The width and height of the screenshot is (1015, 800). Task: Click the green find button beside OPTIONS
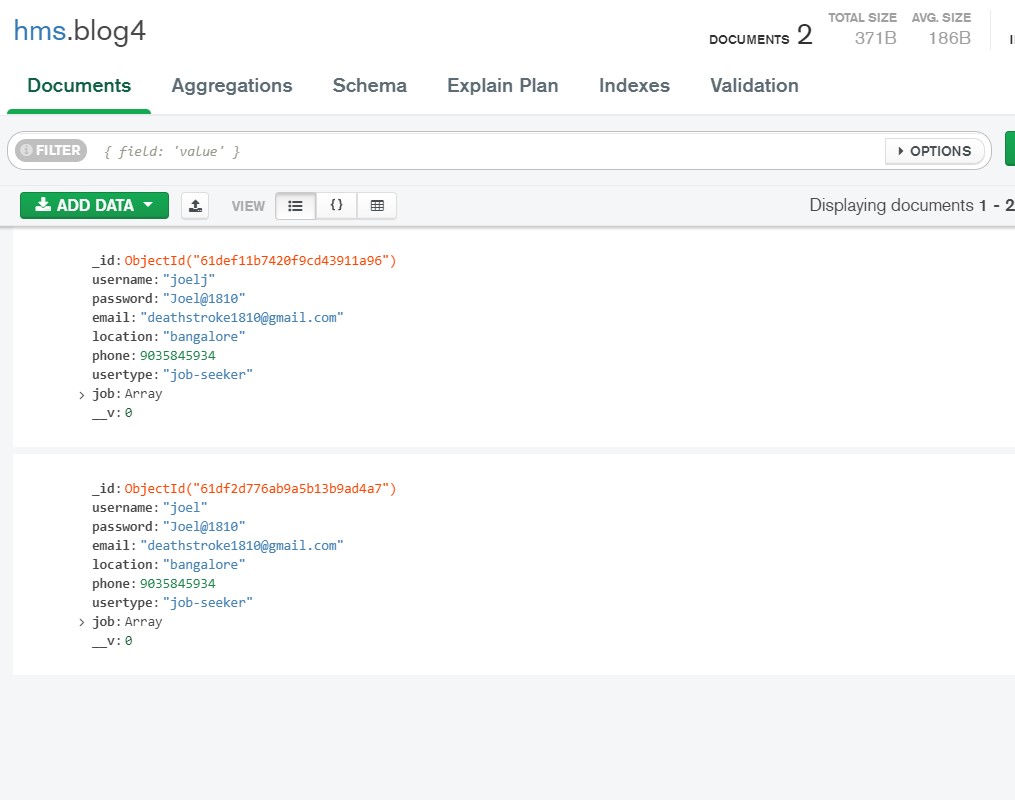1008,151
